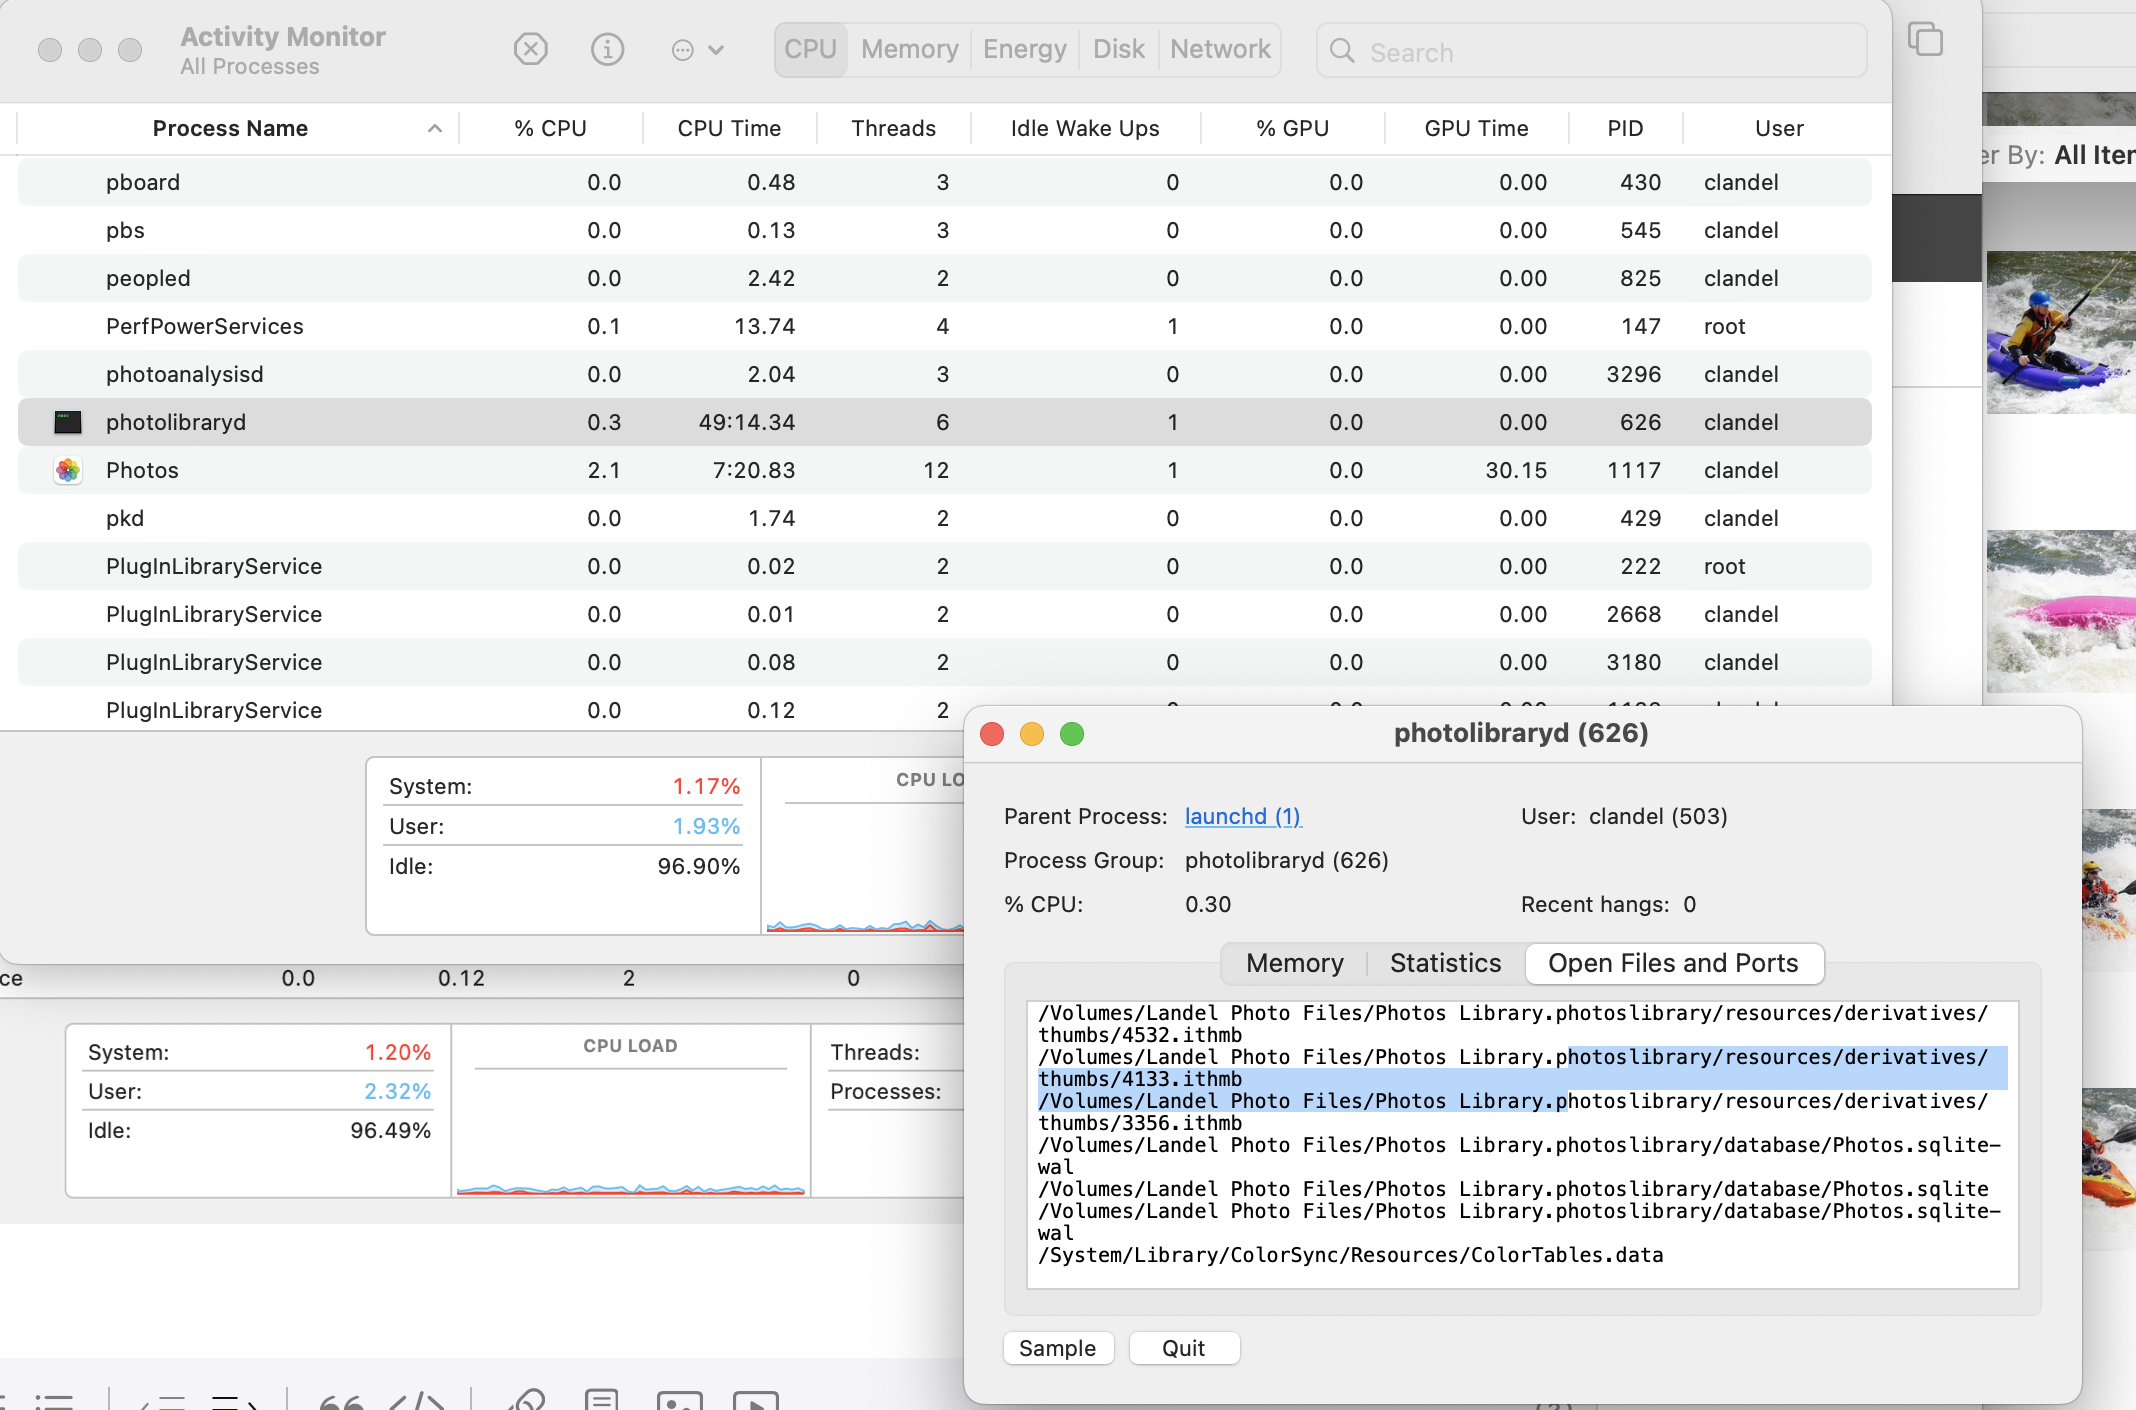
Task: Open the Energy tab
Action: pyautogui.click(x=1024, y=49)
